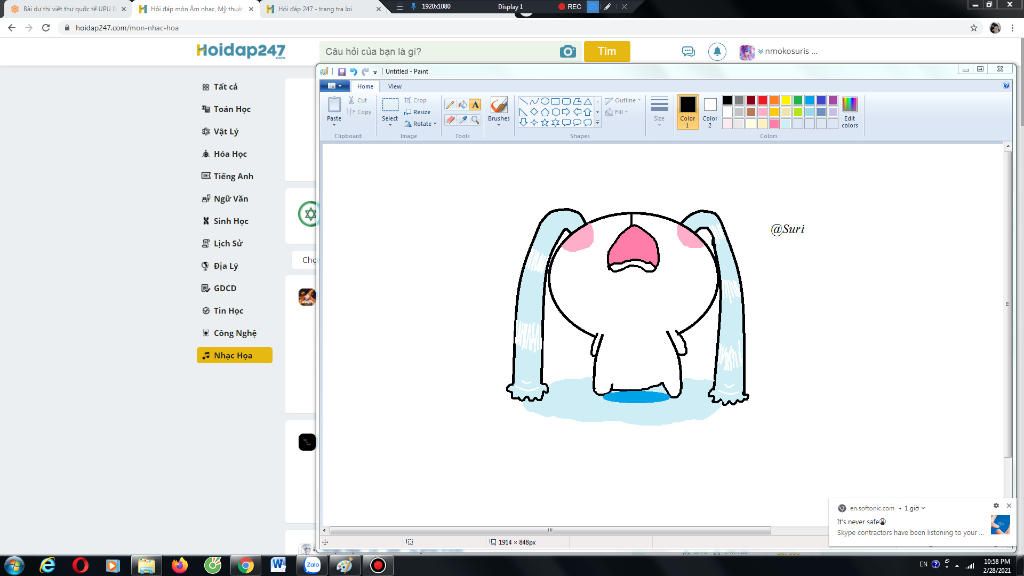
Task: Select the Color picker eyedropper tool
Action: [x=462, y=120]
